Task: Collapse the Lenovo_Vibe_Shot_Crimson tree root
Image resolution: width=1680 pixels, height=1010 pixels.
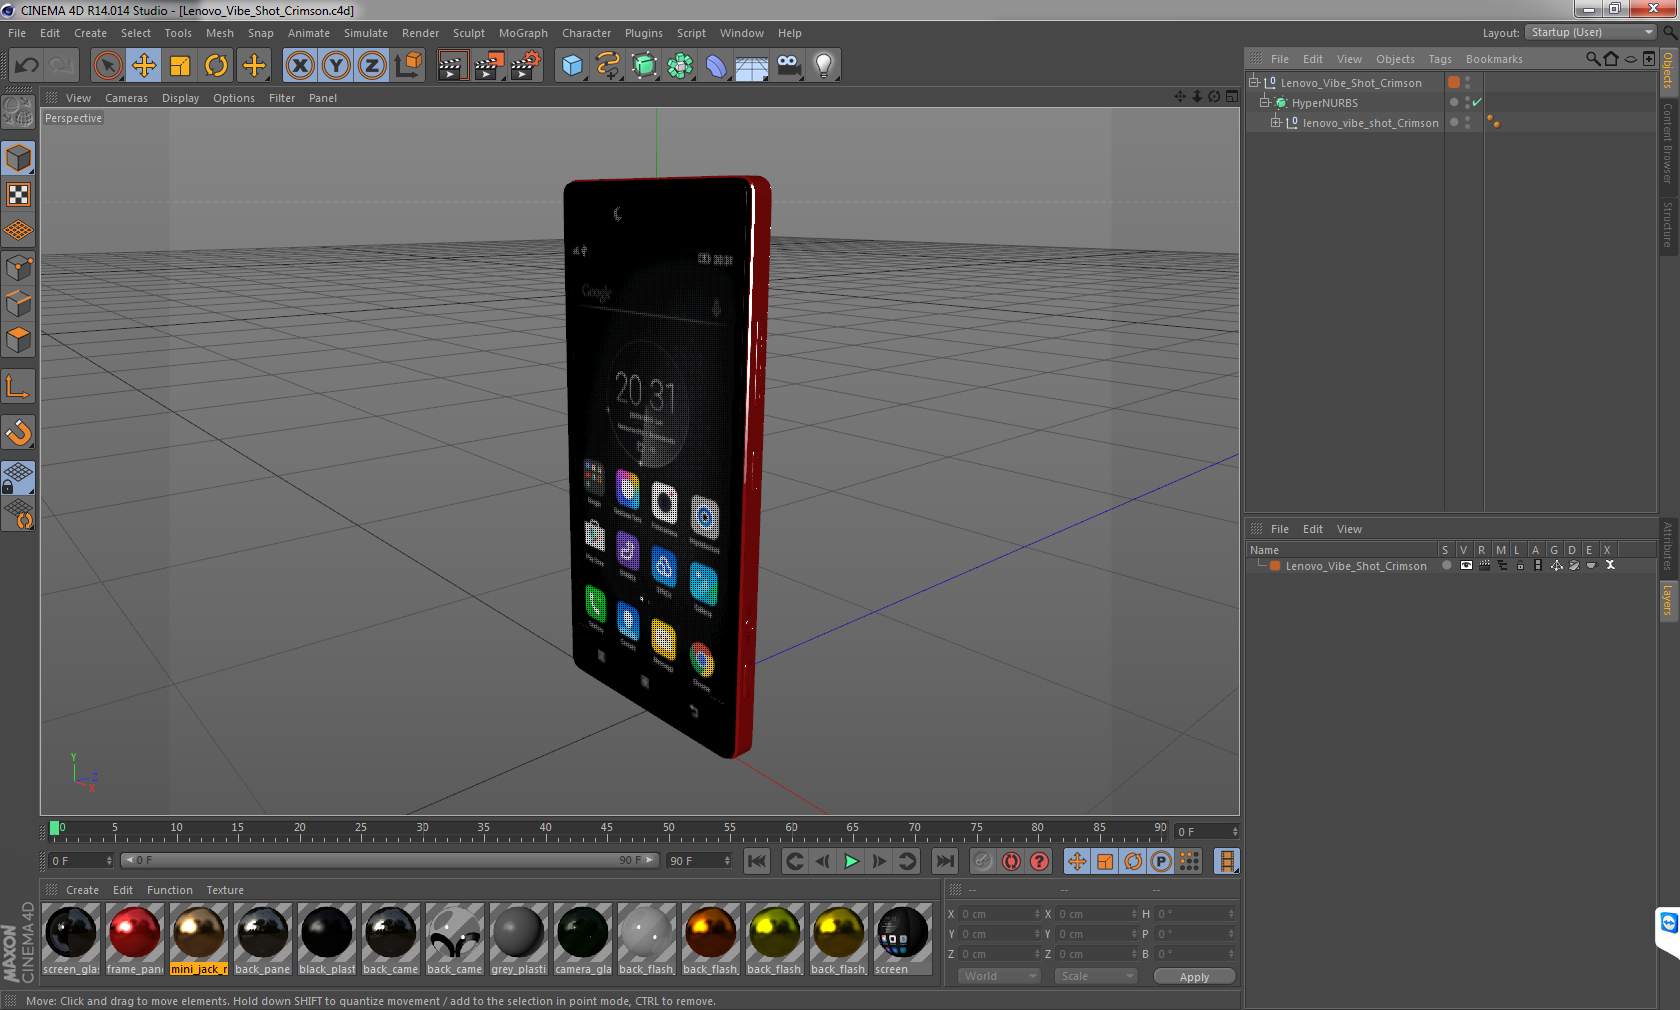Action: click(x=1253, y=82)
